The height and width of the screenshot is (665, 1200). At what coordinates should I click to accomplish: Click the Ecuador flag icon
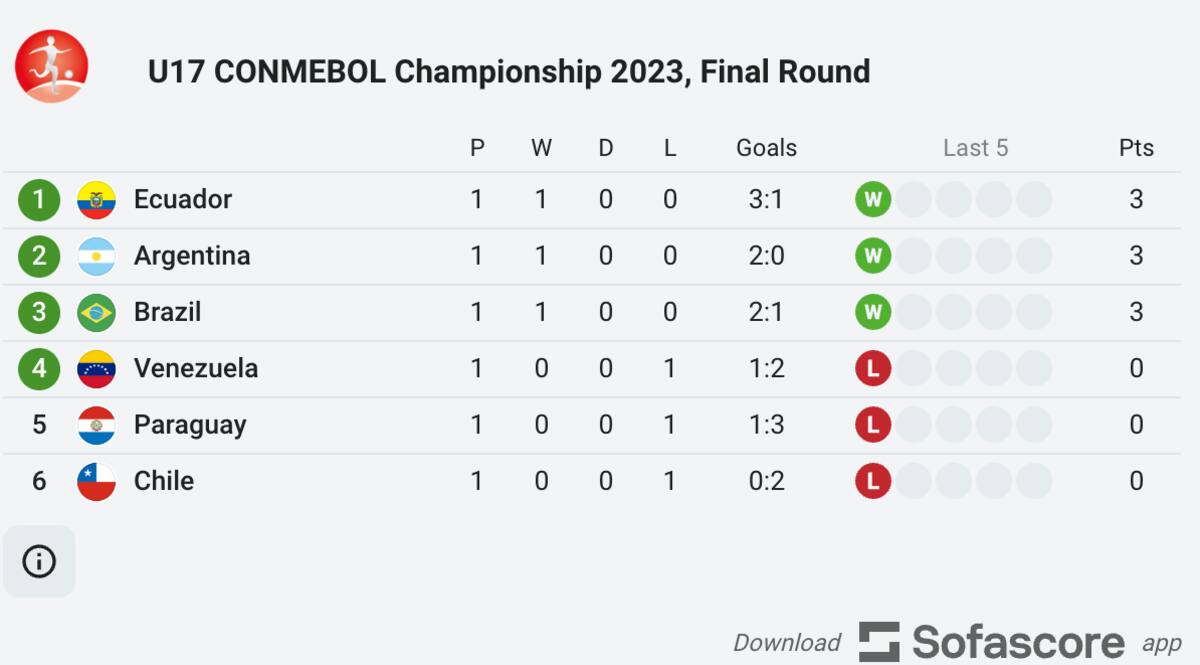coord(95,199)
